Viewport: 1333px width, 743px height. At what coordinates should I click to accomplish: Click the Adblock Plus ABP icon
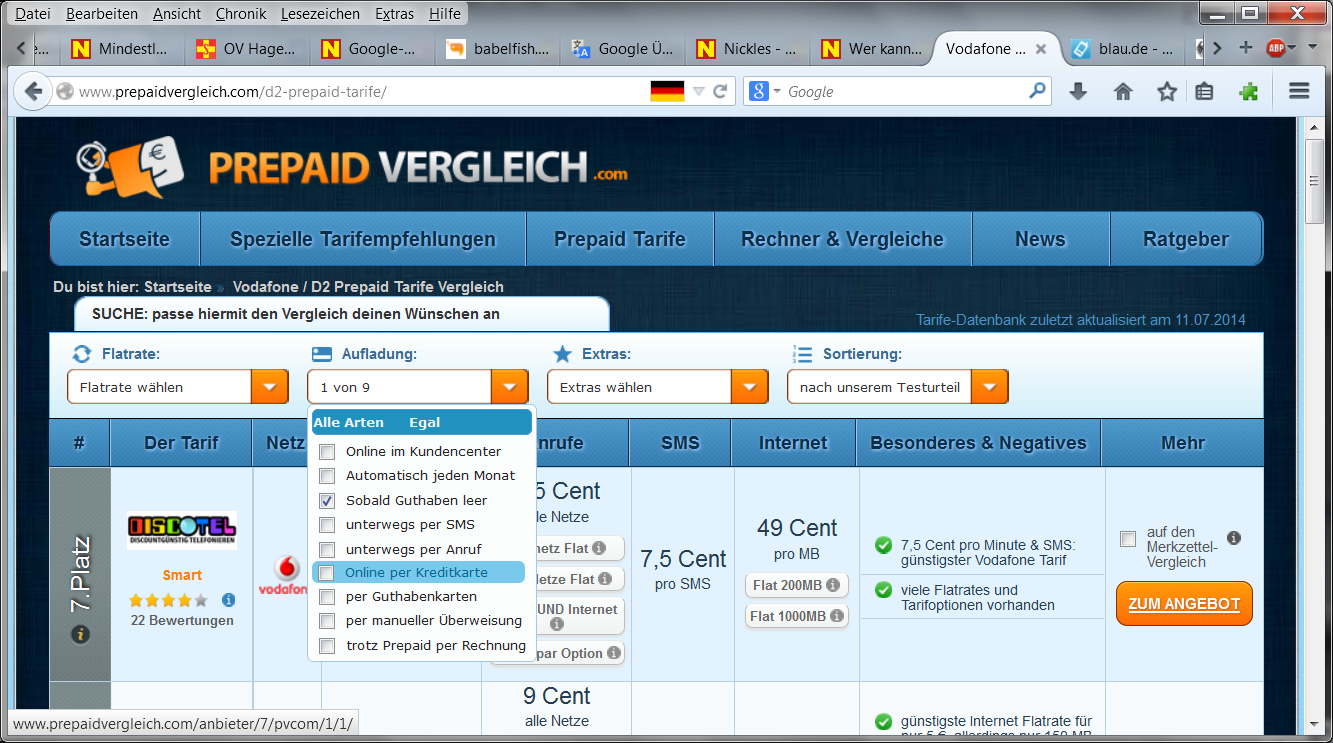[x=1275, y=48]
